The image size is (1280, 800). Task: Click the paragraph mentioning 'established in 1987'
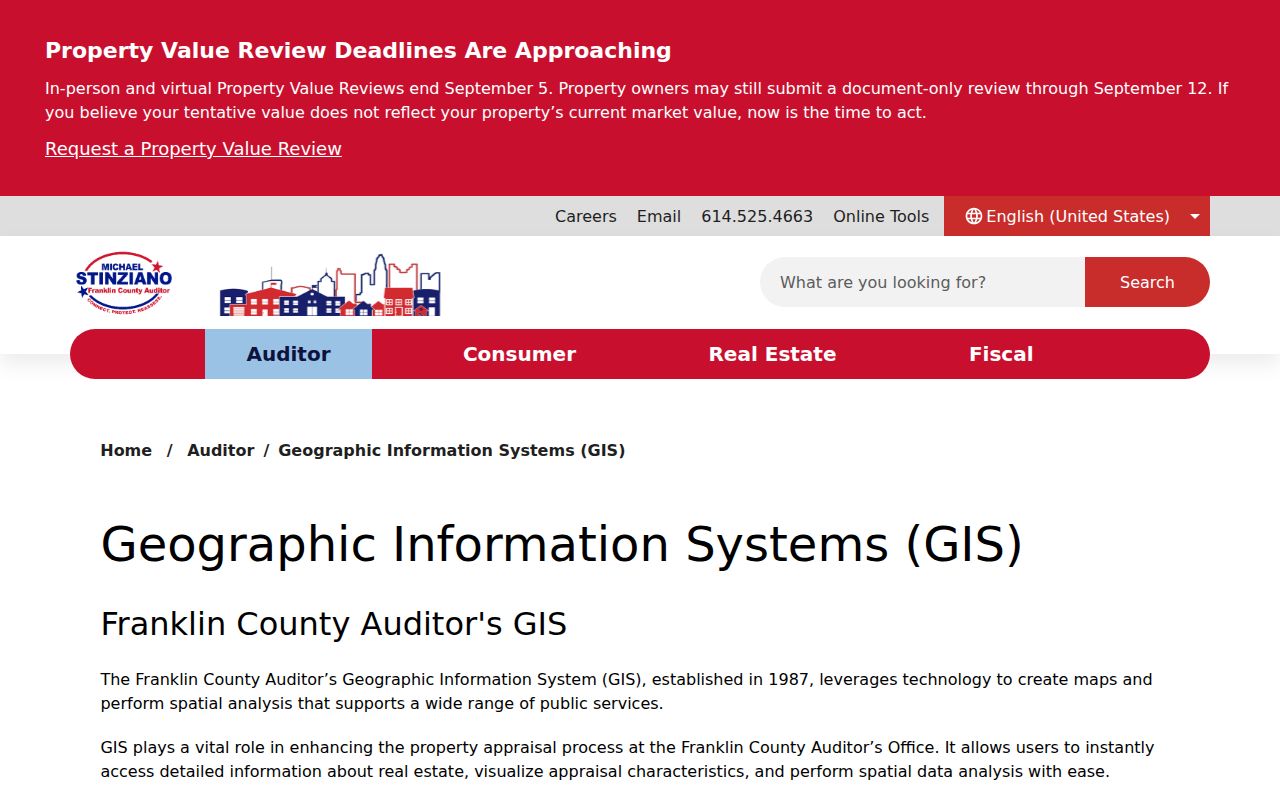pyautogui.click(x=627, y=691)
